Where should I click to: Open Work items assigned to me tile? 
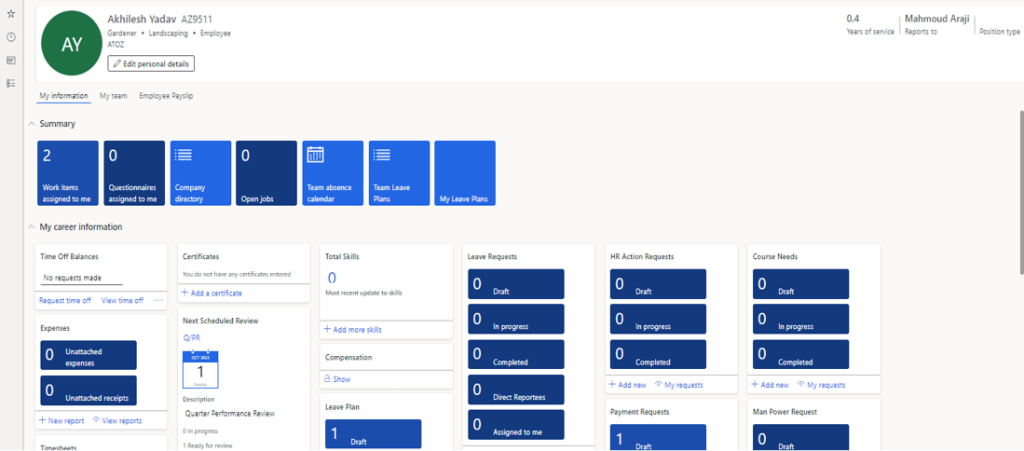tap(68, 174)
